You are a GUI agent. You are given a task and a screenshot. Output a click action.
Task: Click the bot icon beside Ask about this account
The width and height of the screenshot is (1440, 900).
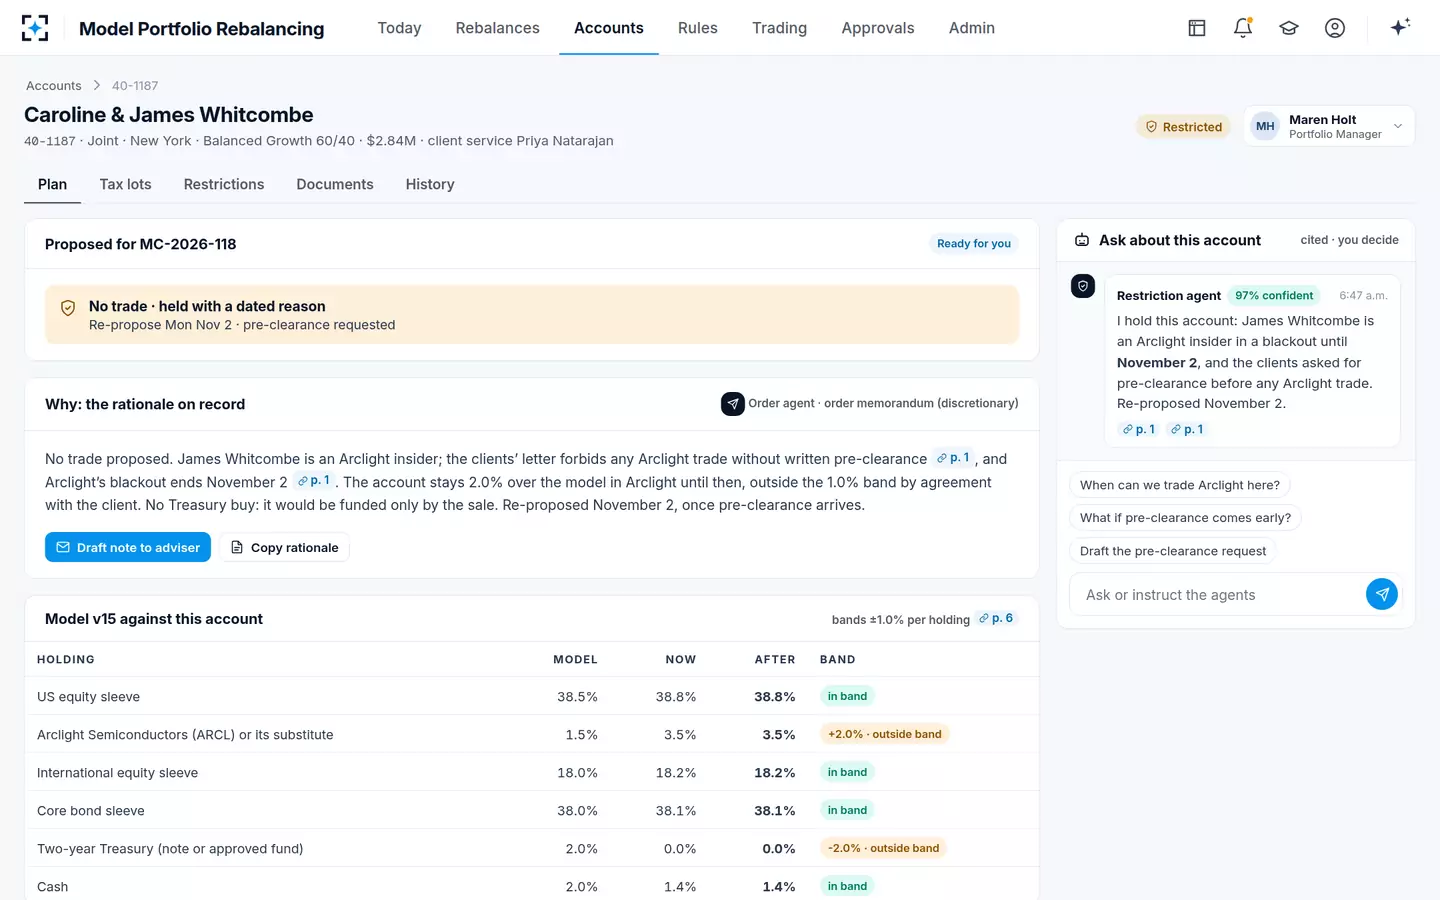(x=1082, y=240)
